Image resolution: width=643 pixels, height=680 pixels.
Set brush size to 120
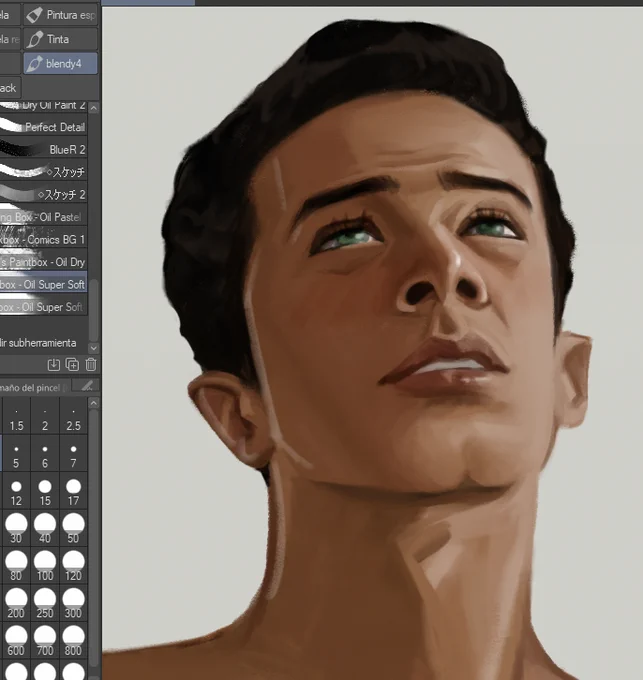(x=73, y=566)
